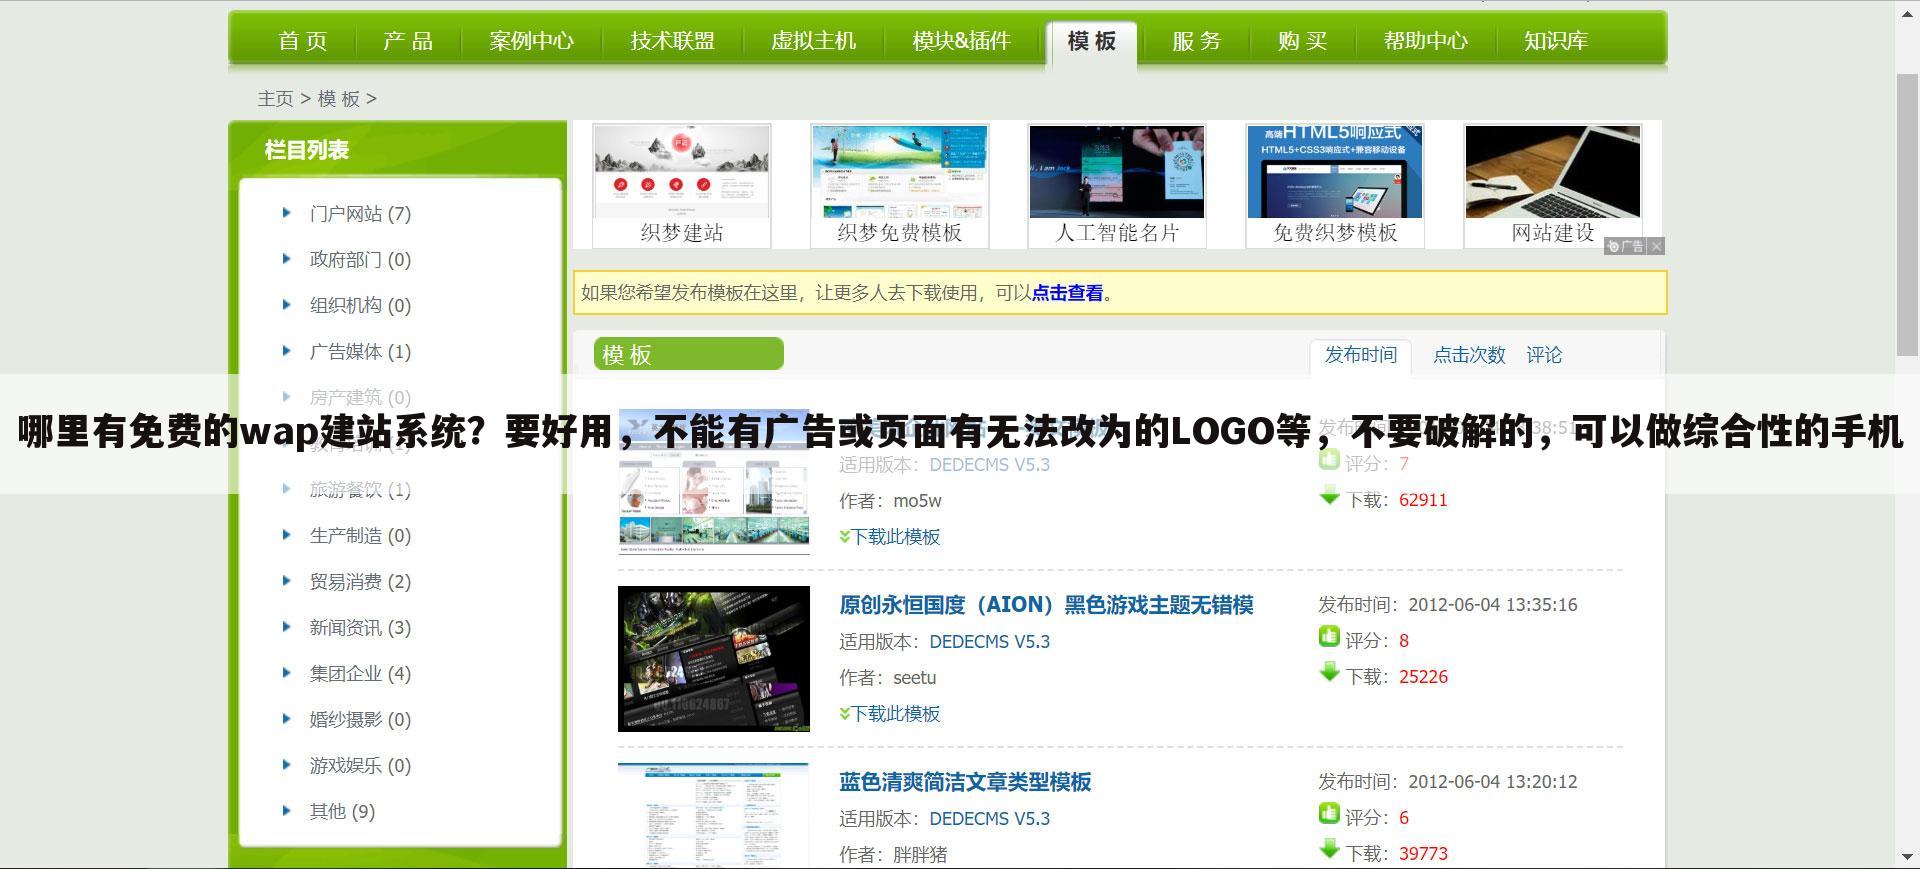The image size is (1920, 869).
Task: Open category 生产制造 (0)
Action: click(x=360, y=536)
